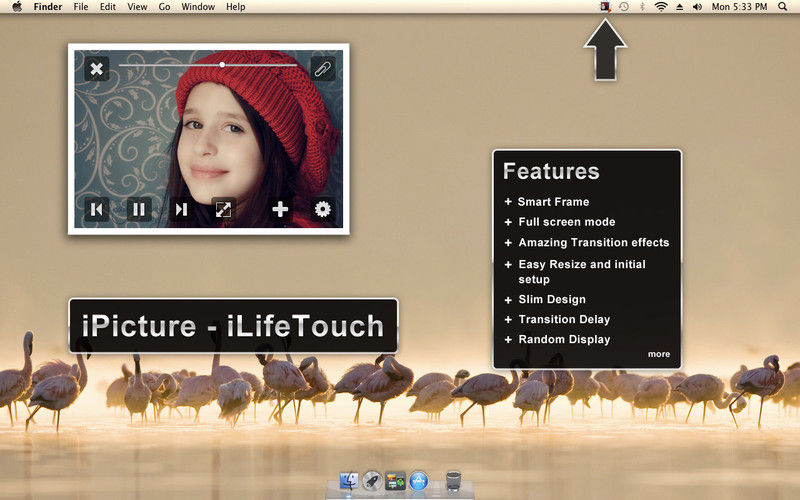Click the slider handle atop the photo frame

click(222, 65)
